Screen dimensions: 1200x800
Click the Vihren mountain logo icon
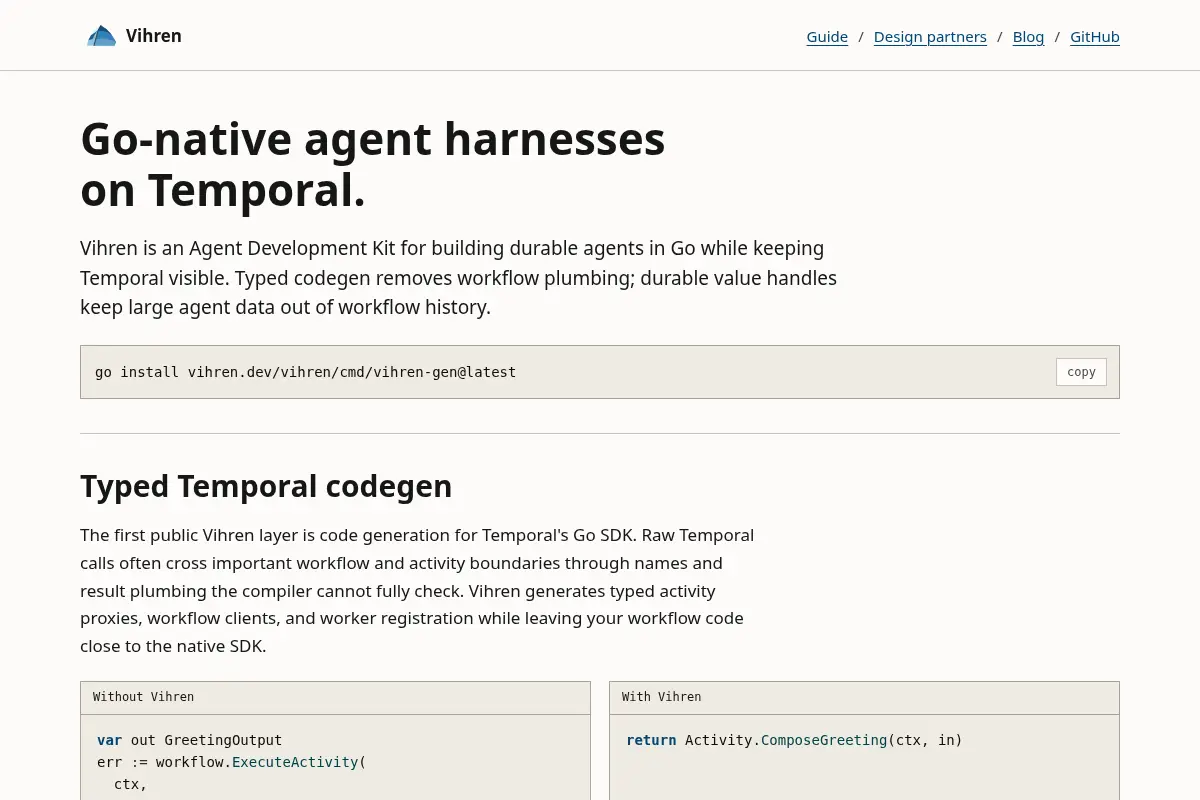pos(101,36)
